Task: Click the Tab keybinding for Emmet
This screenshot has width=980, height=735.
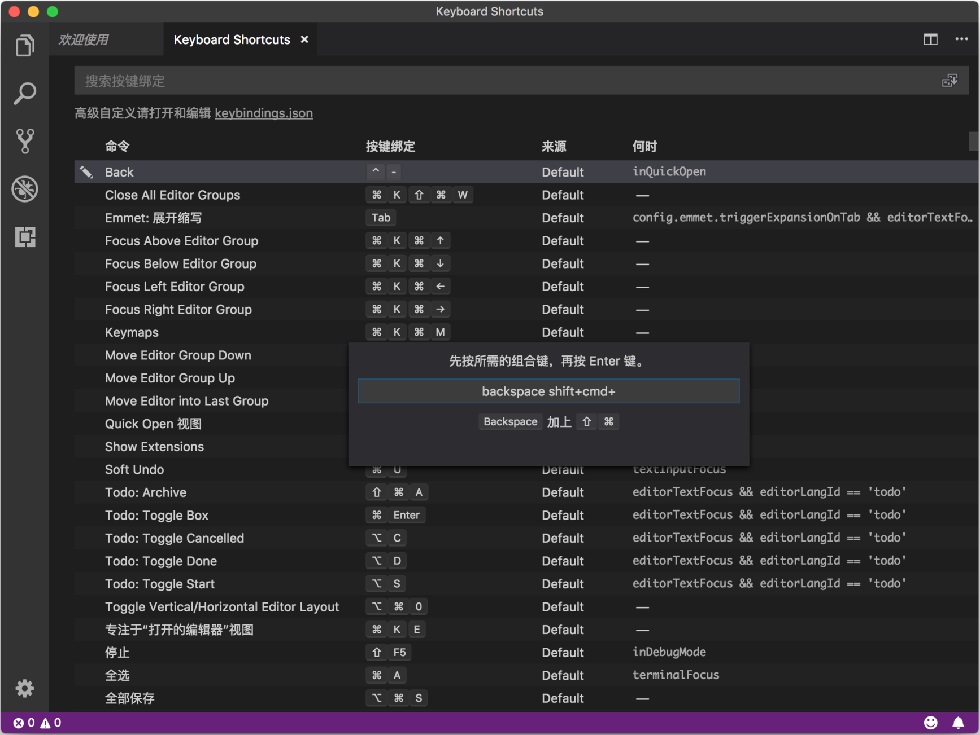Action: (x=381, y=218)
